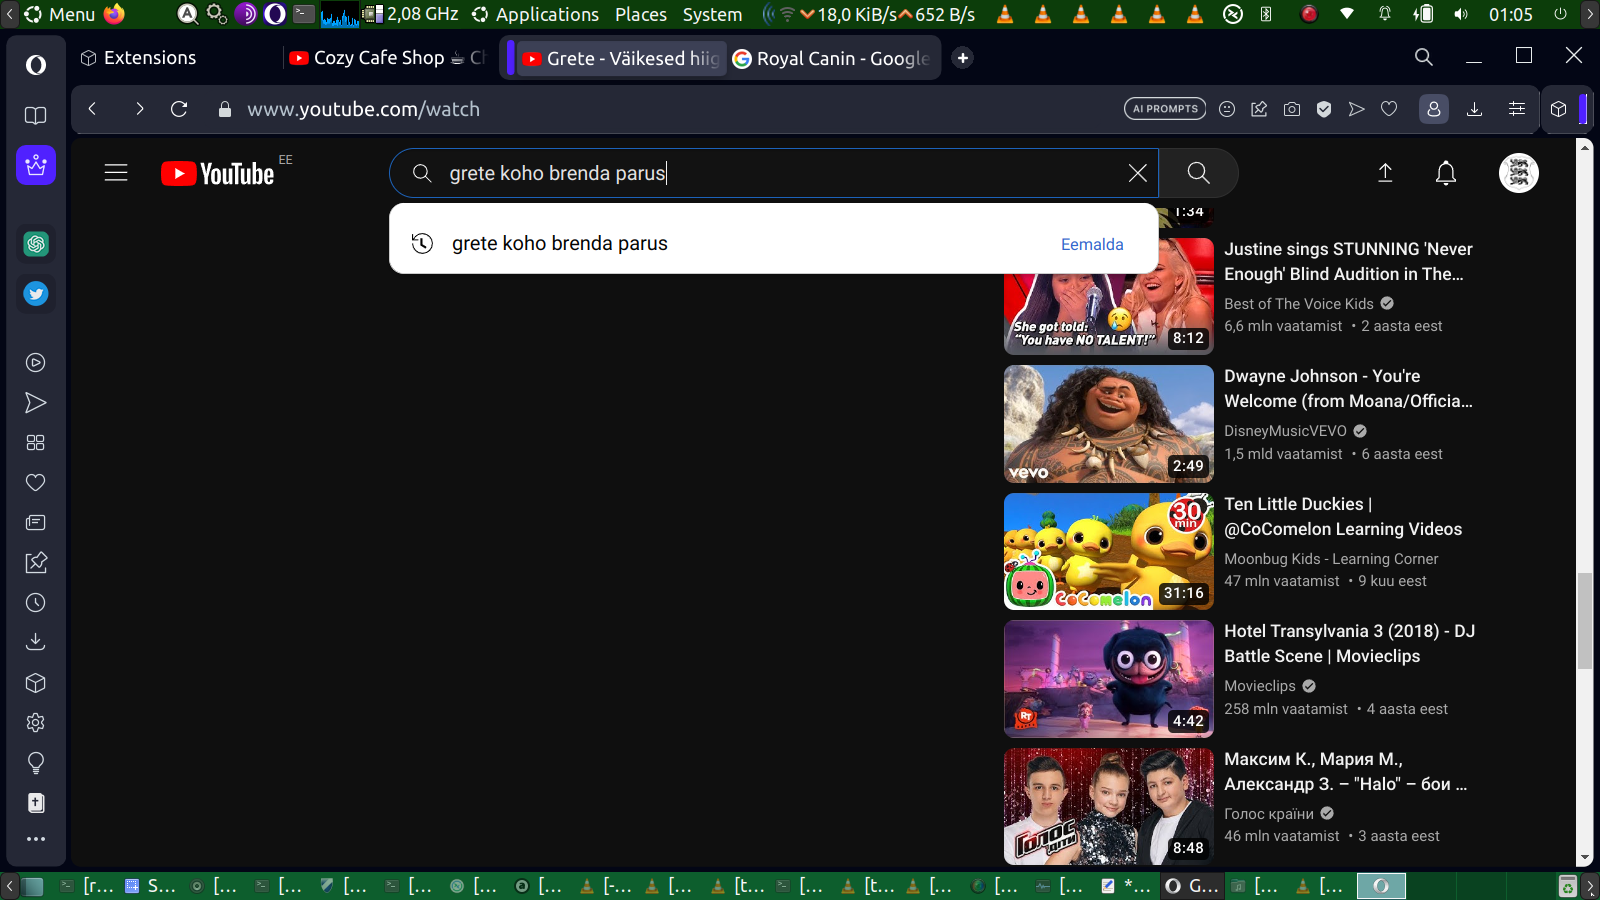Open the ad blocker shield settings
Screen dimensions: 1600x900
click(x=1324, y=109)
